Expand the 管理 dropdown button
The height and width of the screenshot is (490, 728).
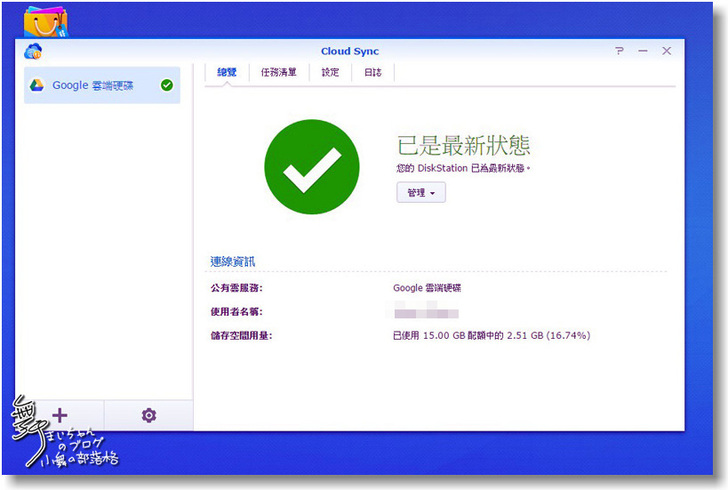[421, 192]
